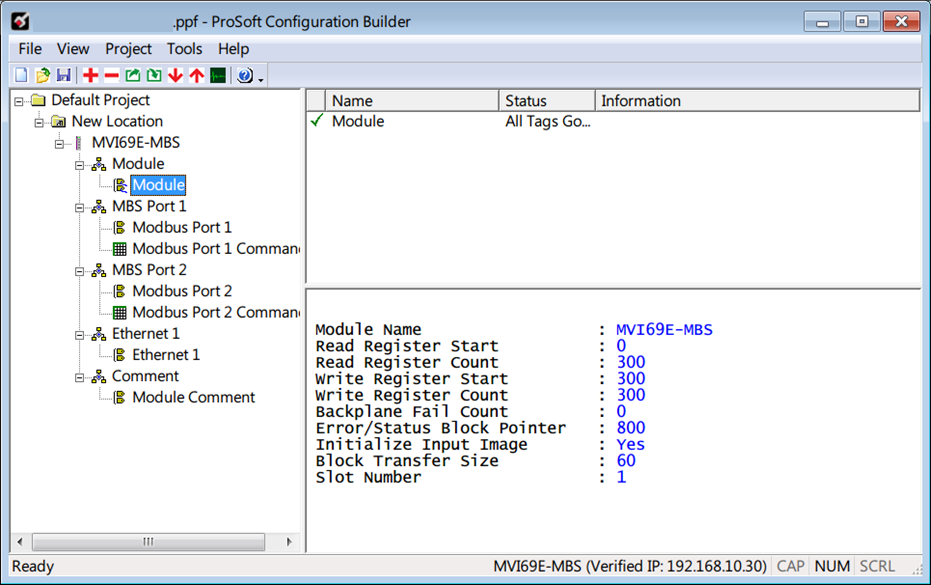Click the ProSoft application icon in title bar

(x=20, y=21)
